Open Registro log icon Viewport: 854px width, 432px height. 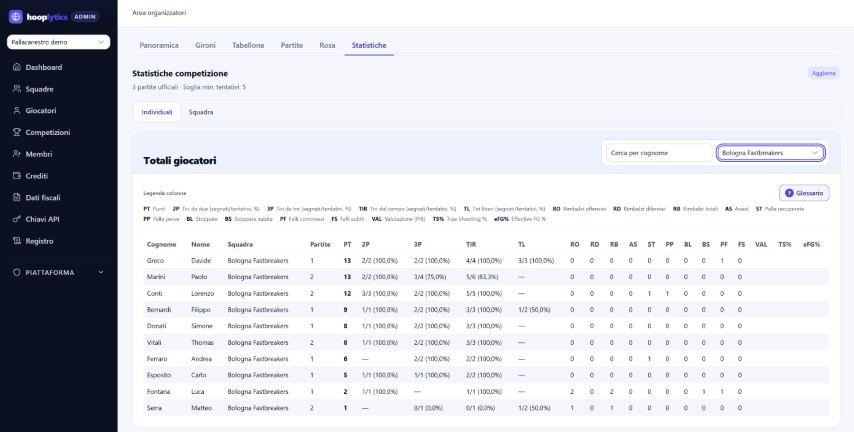16,241
